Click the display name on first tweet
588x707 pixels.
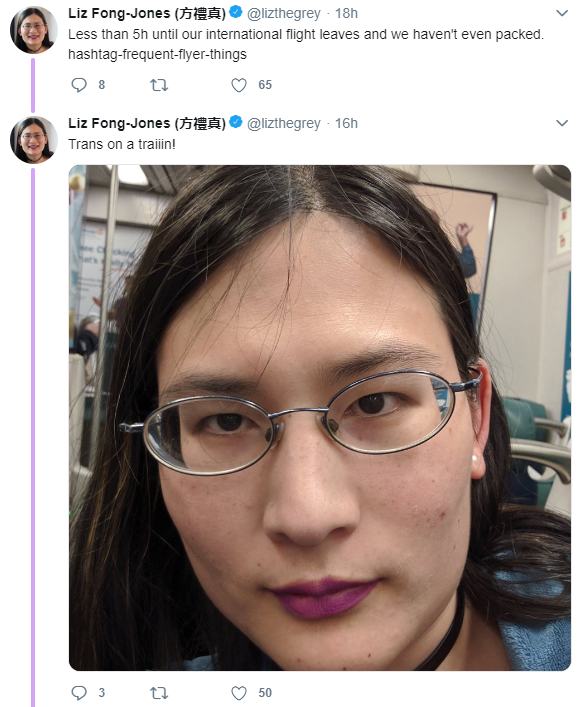147,13
